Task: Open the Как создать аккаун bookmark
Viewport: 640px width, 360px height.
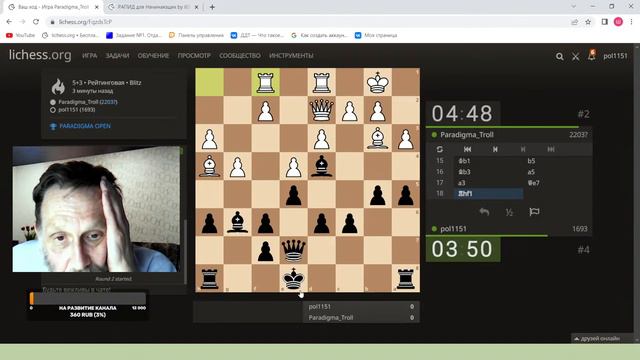Action: pyautogui.click(x=319, y=36)
